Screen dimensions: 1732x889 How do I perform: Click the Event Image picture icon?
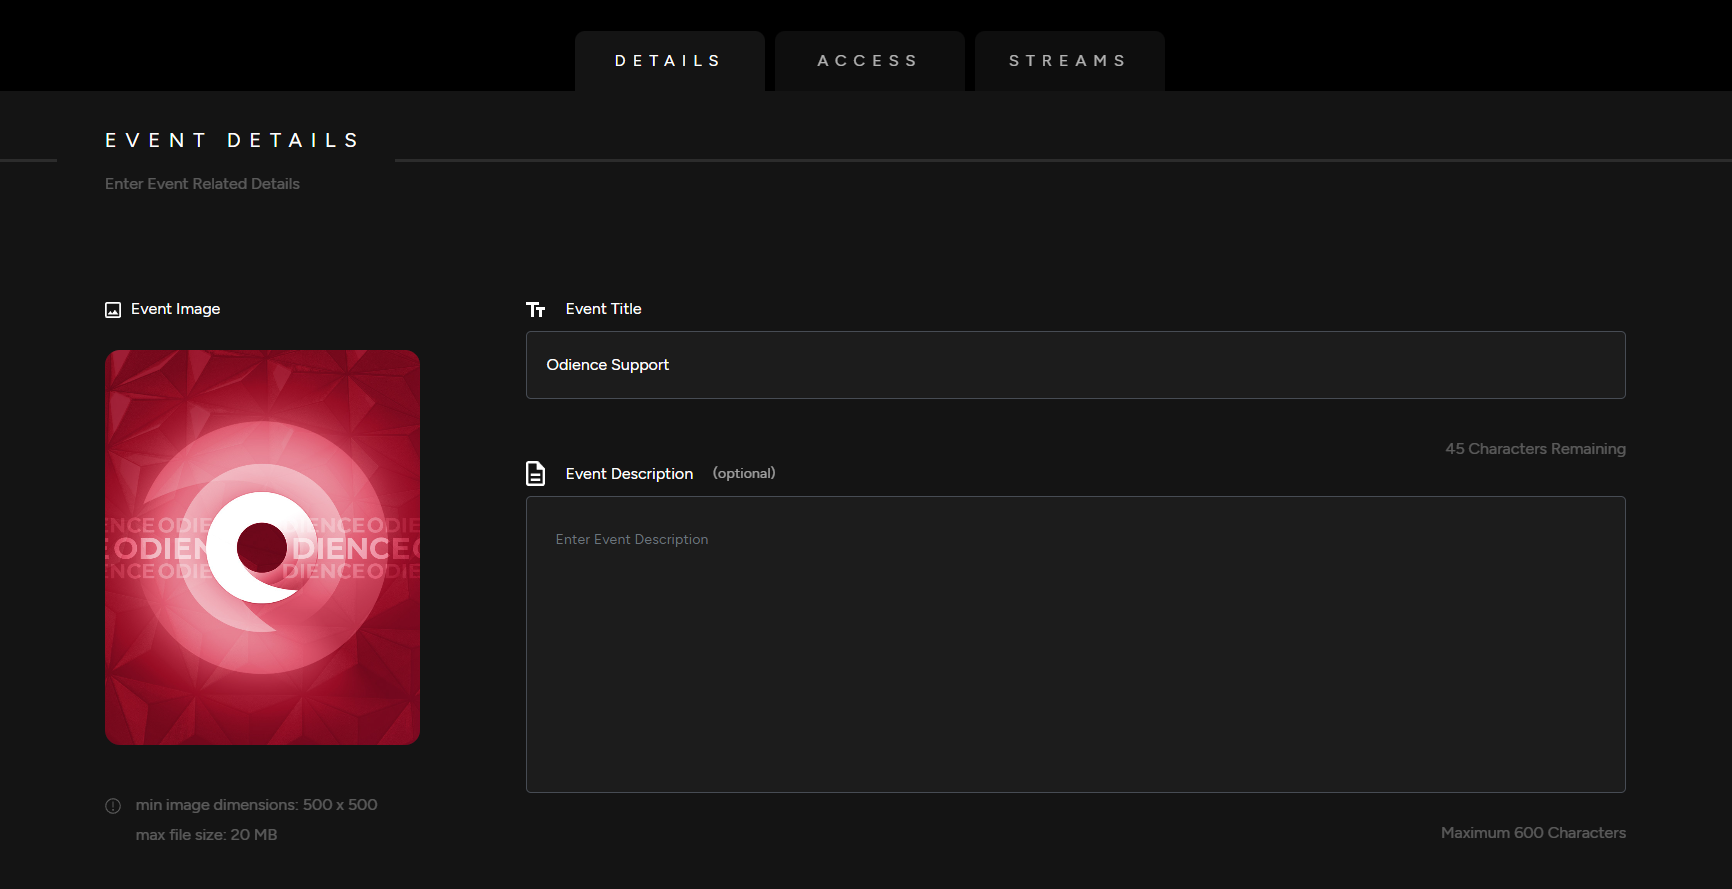113,310
